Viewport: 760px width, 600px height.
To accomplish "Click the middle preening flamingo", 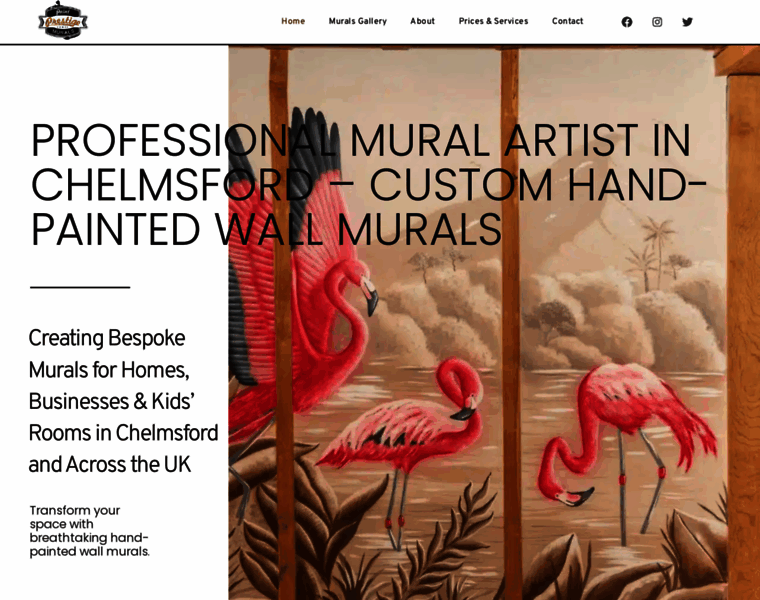I will pyautogui.click(x=405, y=436).
